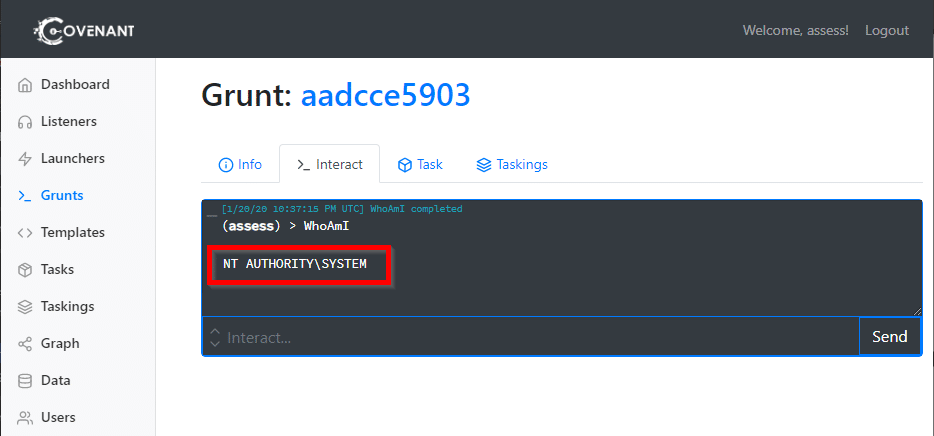Click the Taskings layers icon in sidebar
Image resolution: width=934 pixels, height=436 pixels.
pyautogui.click(x=24, y=307)
